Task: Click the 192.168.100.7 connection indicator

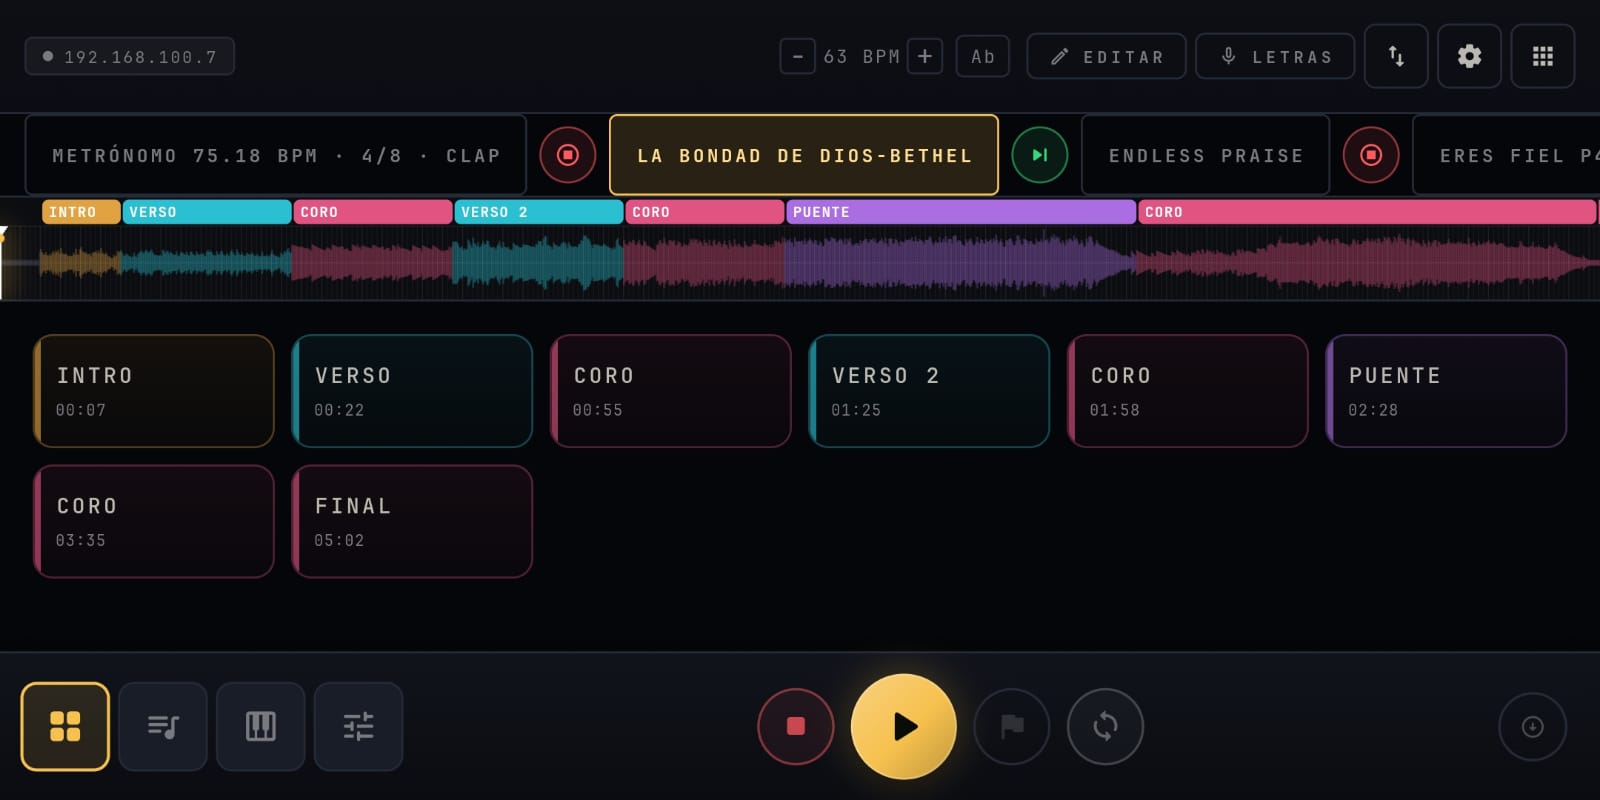Action: pyautogui.click(x=130, y=56)
